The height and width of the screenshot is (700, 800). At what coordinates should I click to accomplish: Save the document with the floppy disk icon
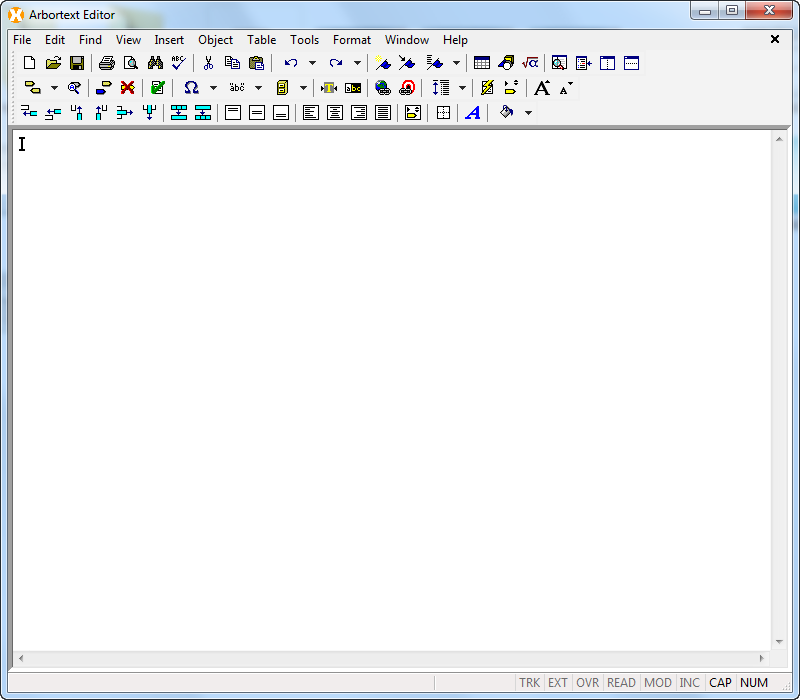(x=77, y=63)
